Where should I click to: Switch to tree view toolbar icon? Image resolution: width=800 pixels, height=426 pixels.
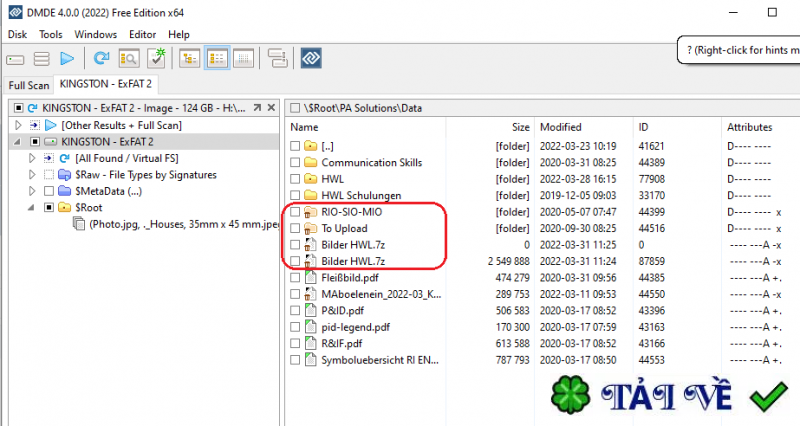coord(189,59)
